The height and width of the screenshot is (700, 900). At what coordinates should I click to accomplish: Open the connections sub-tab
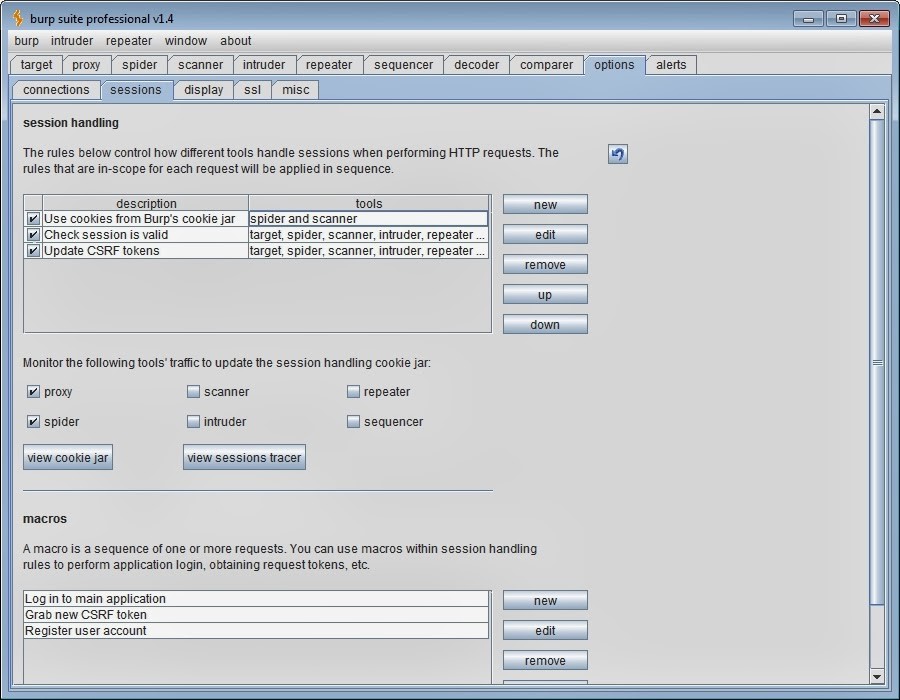coord(56,90)
